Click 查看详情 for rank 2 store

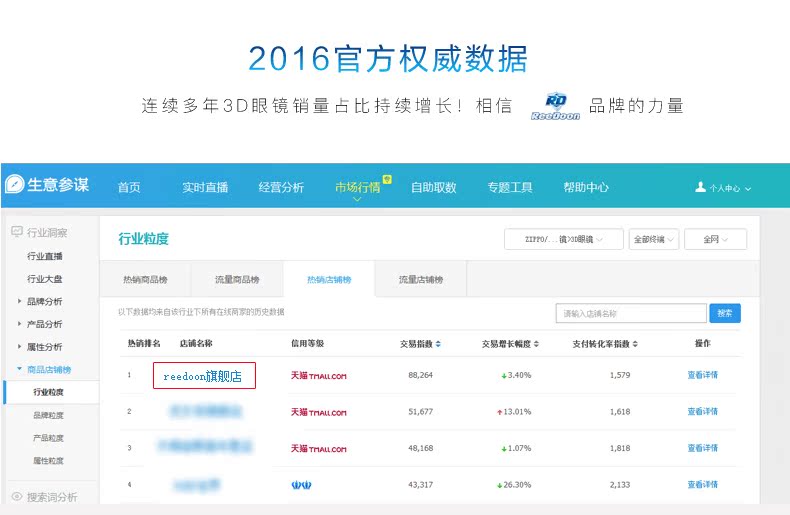(702, 411)
